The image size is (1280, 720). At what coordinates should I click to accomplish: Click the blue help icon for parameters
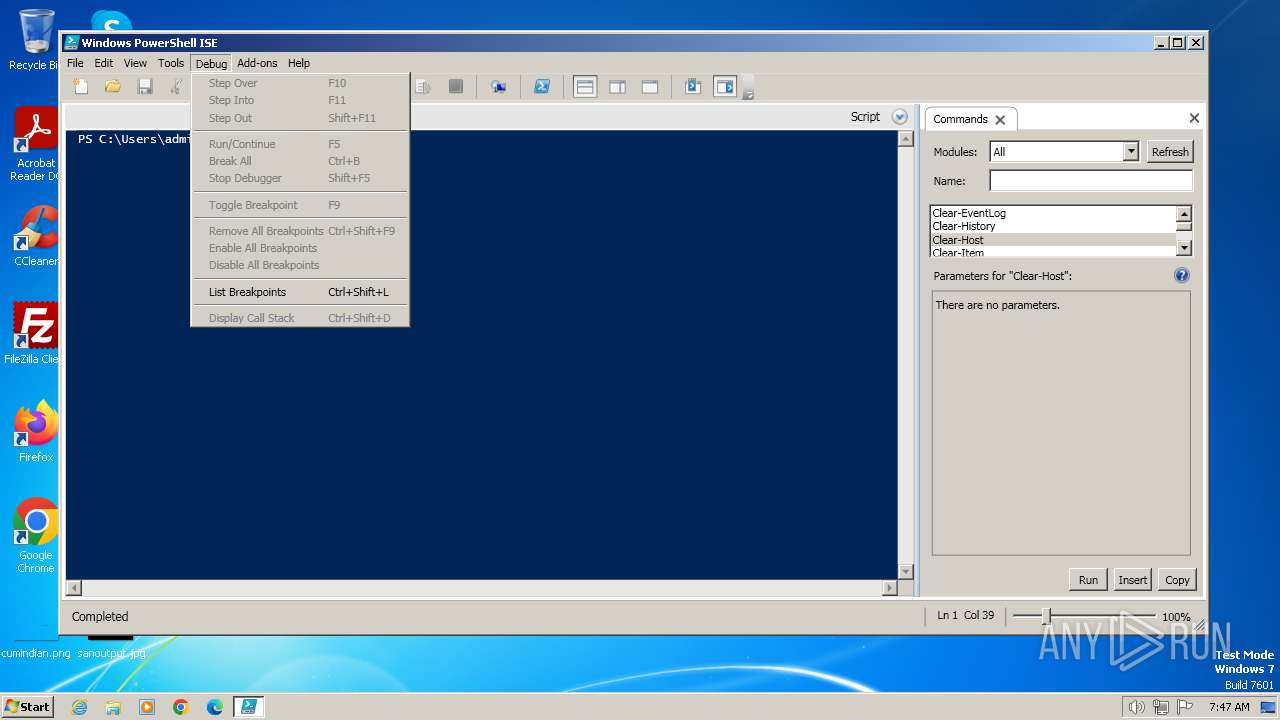pyautogui.click(x=1181, y=275)
